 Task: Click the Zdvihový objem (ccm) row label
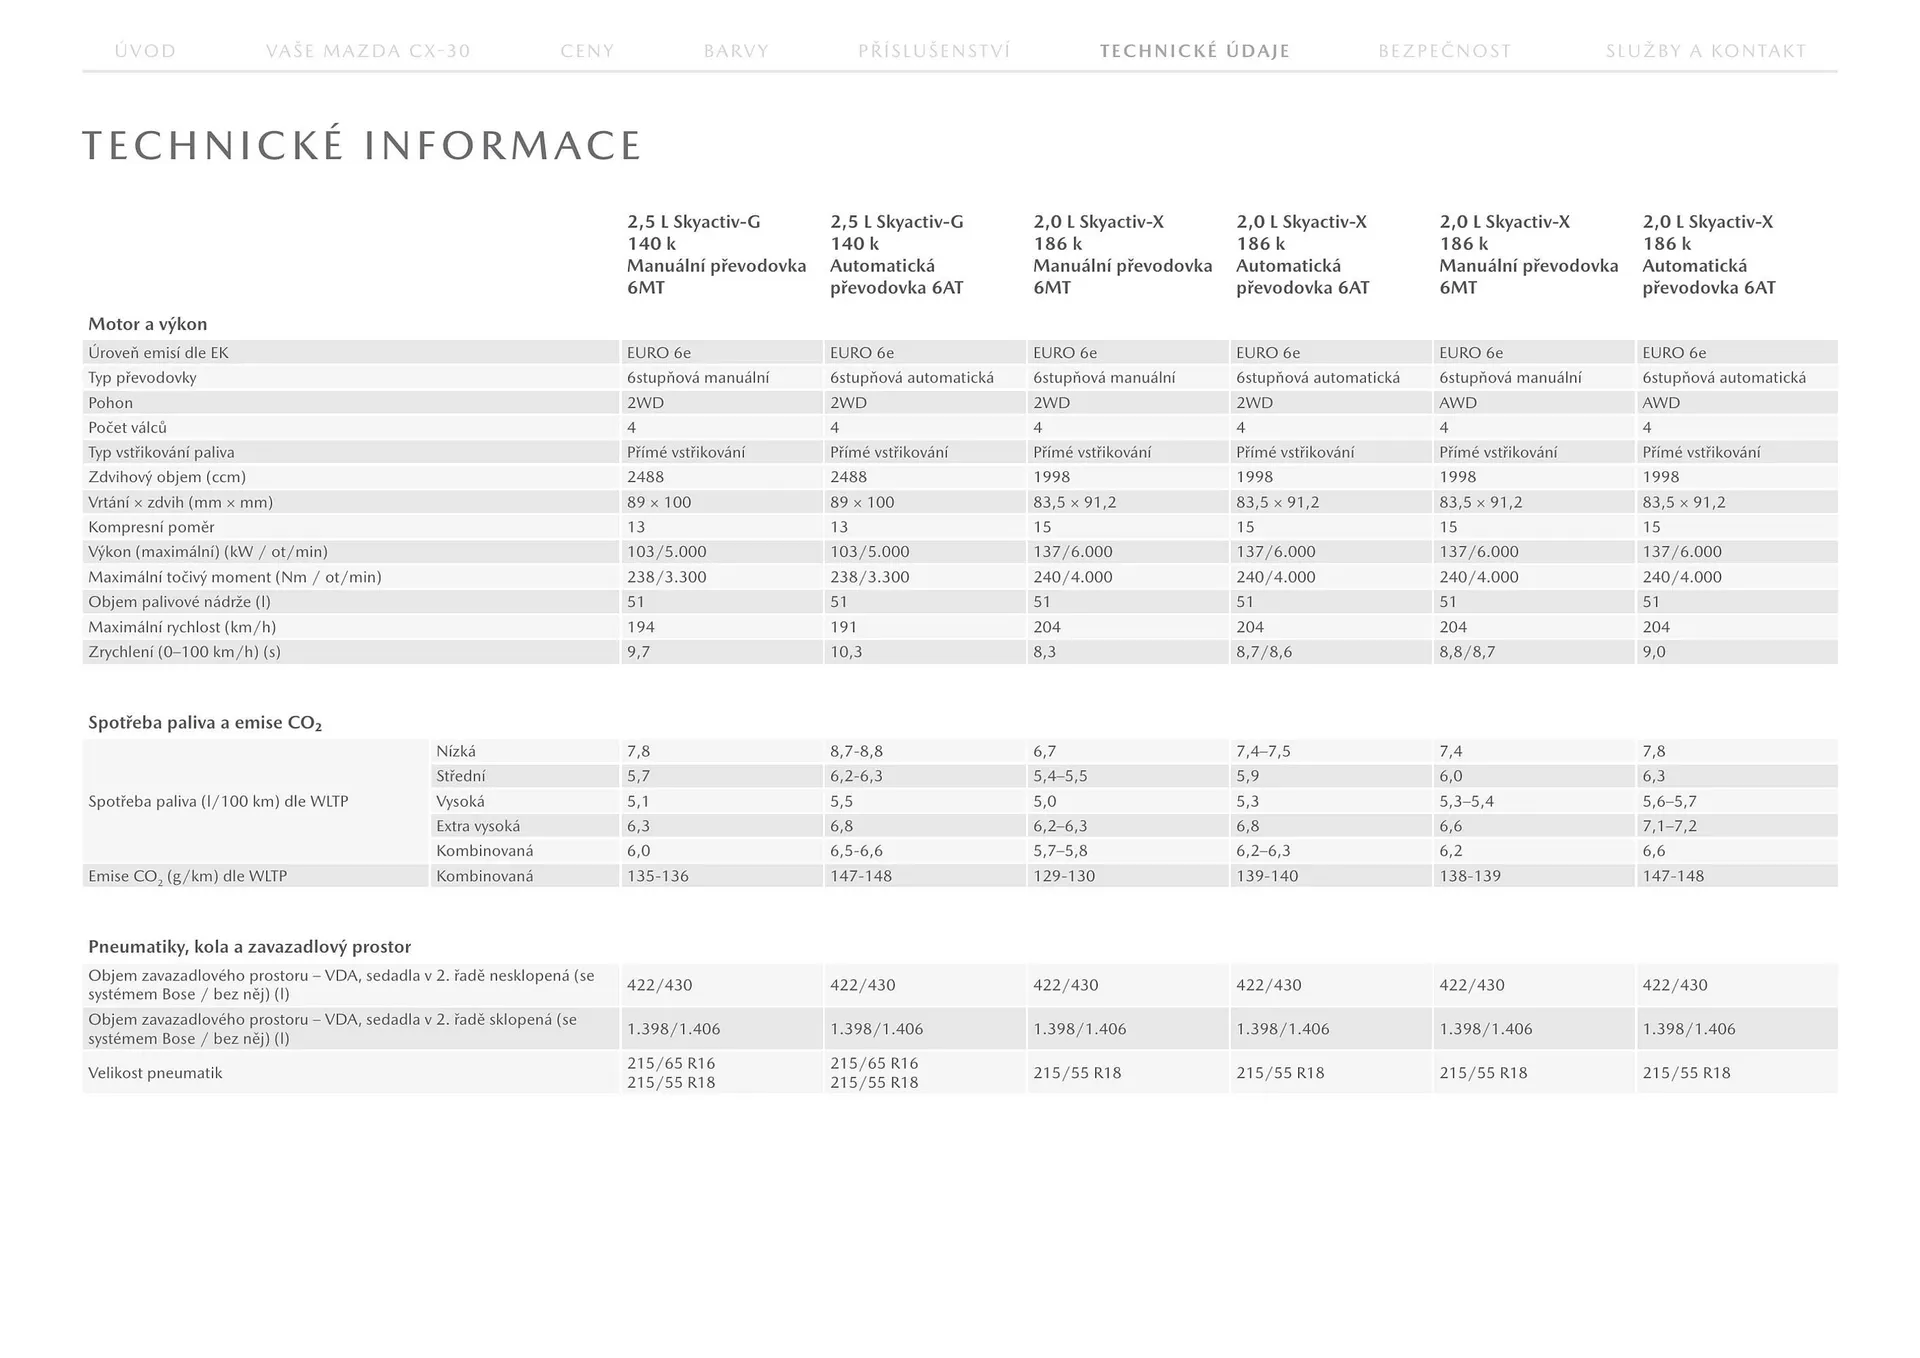click(x=167, y=477)
